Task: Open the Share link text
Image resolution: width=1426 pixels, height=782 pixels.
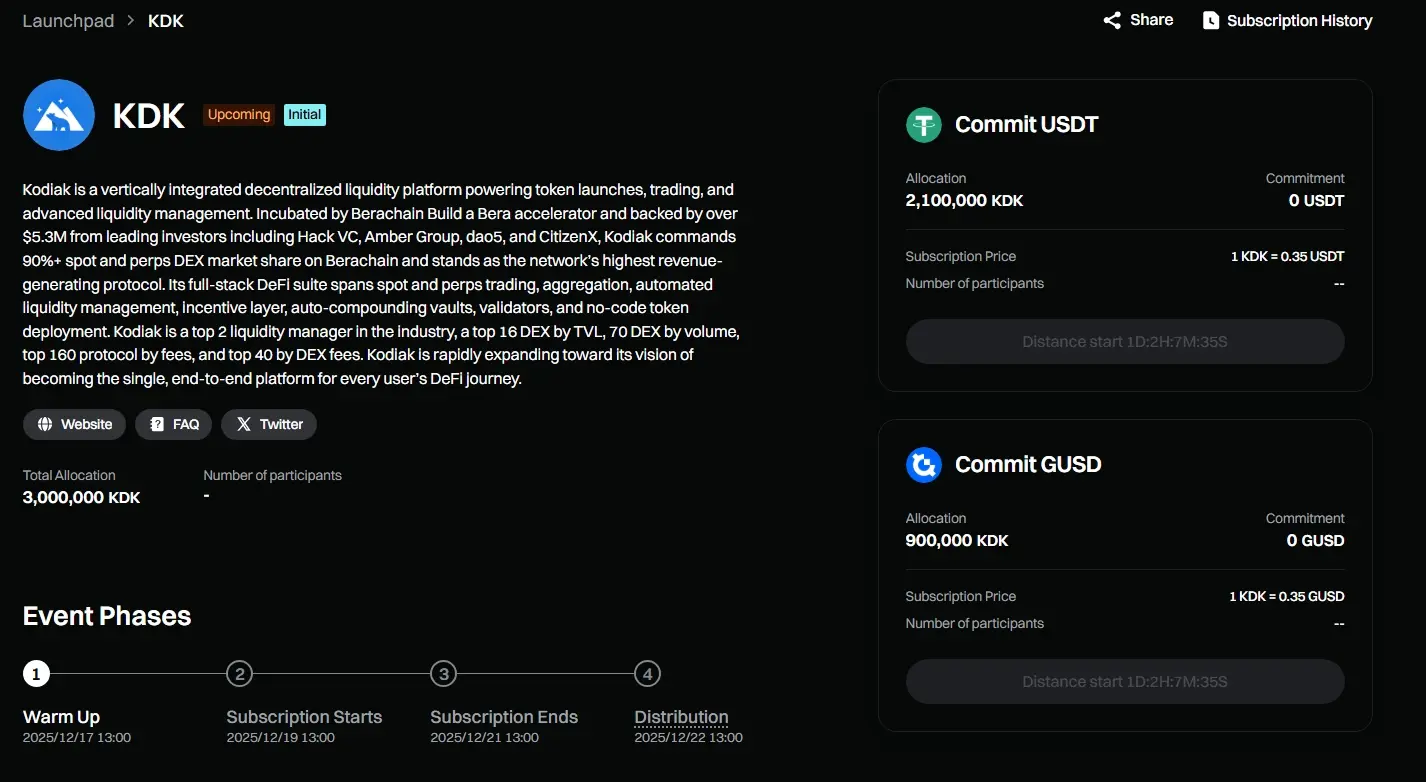Action: click(1152, 20)
